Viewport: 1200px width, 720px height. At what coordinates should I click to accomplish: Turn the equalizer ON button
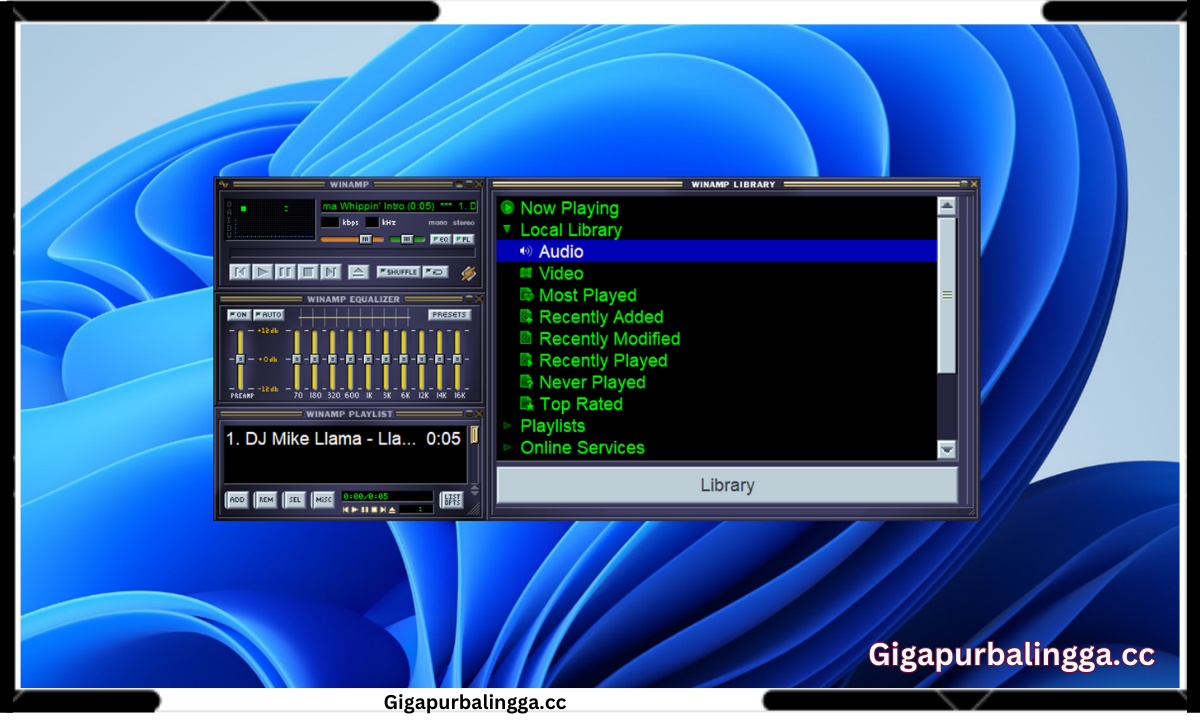tap(239, 315)
